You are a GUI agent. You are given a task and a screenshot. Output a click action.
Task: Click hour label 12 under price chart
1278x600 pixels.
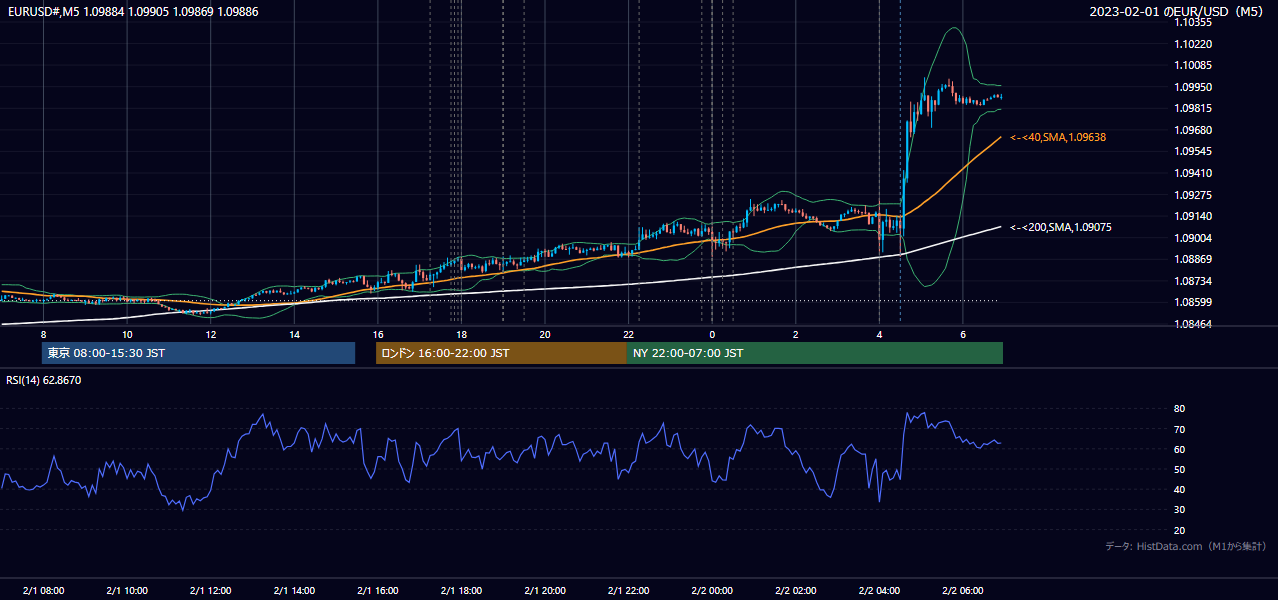(x=211, y=334)
